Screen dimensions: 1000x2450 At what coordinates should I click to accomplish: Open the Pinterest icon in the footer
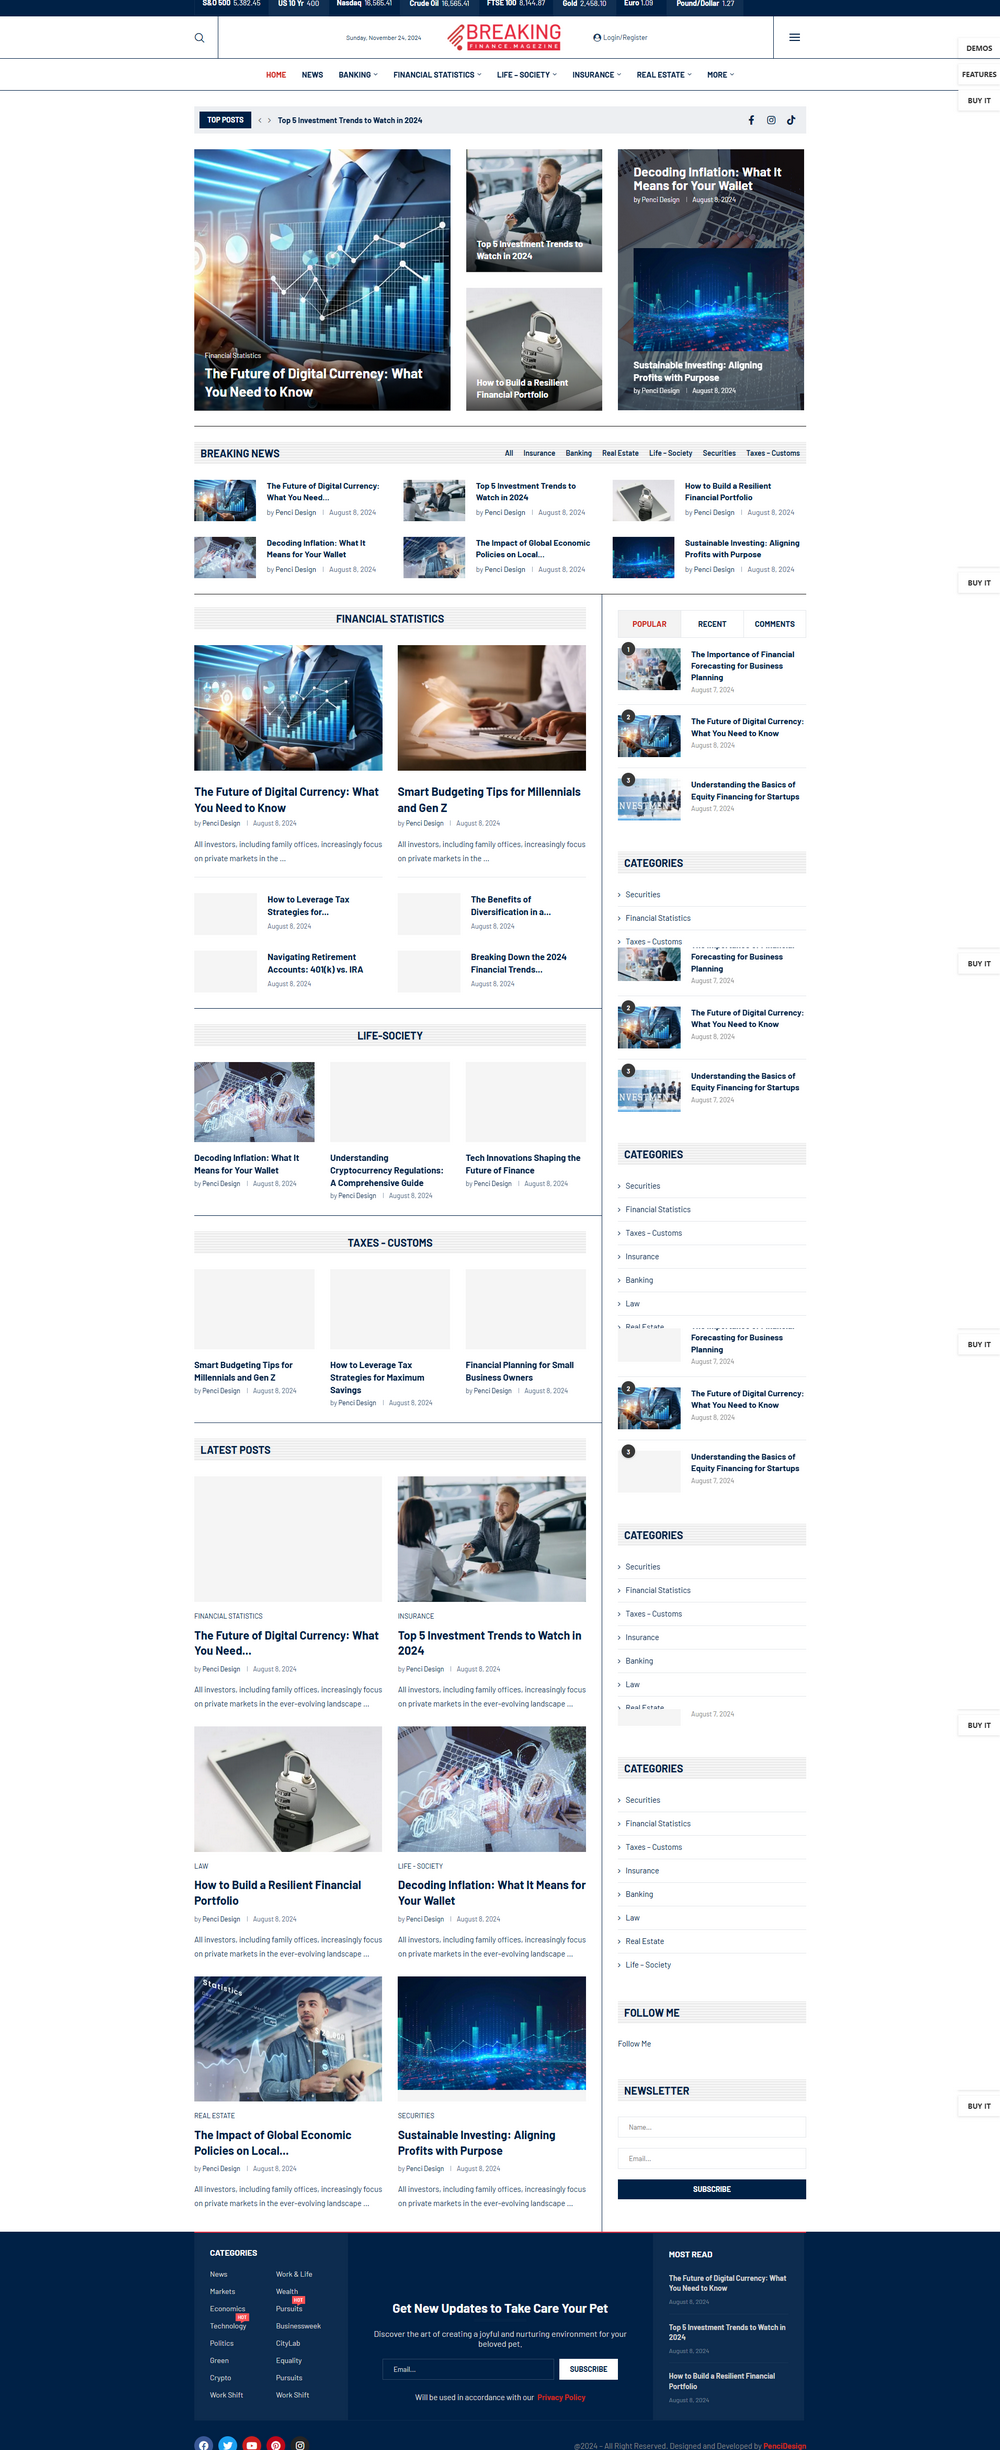click(276, 2444)
